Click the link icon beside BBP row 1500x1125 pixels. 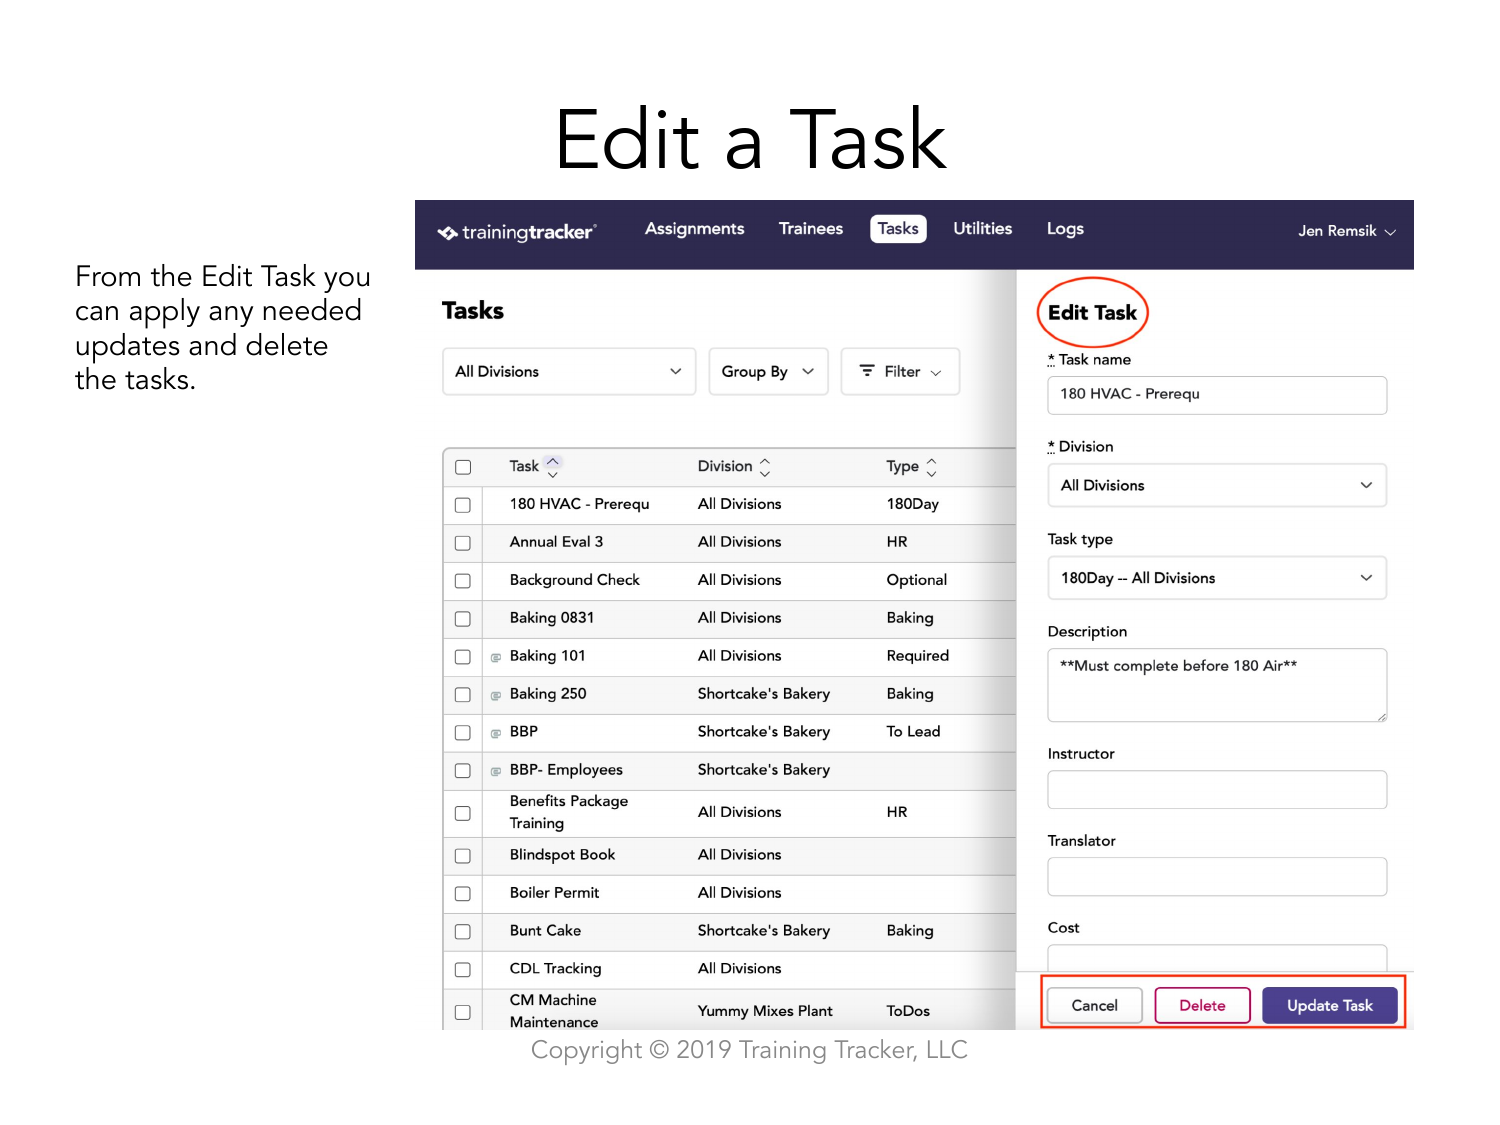(496, 733)
